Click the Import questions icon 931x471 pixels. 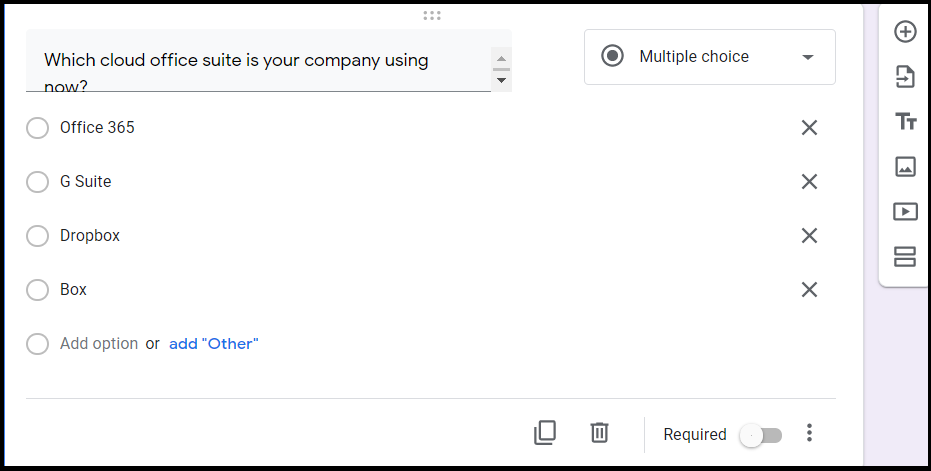[x=905, y=77]
